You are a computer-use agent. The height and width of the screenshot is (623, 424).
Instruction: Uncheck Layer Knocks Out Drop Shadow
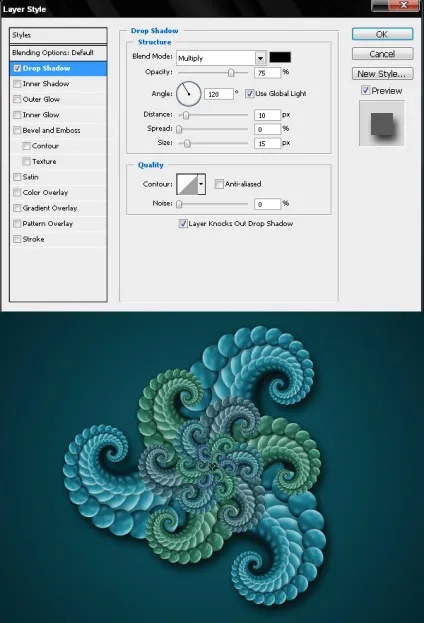(183, 223)
